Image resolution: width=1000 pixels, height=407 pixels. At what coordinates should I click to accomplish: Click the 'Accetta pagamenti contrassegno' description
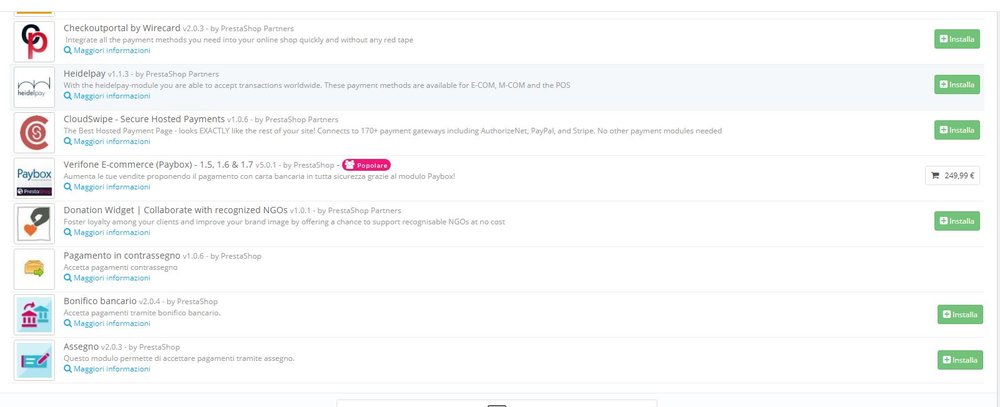point(121,267)
